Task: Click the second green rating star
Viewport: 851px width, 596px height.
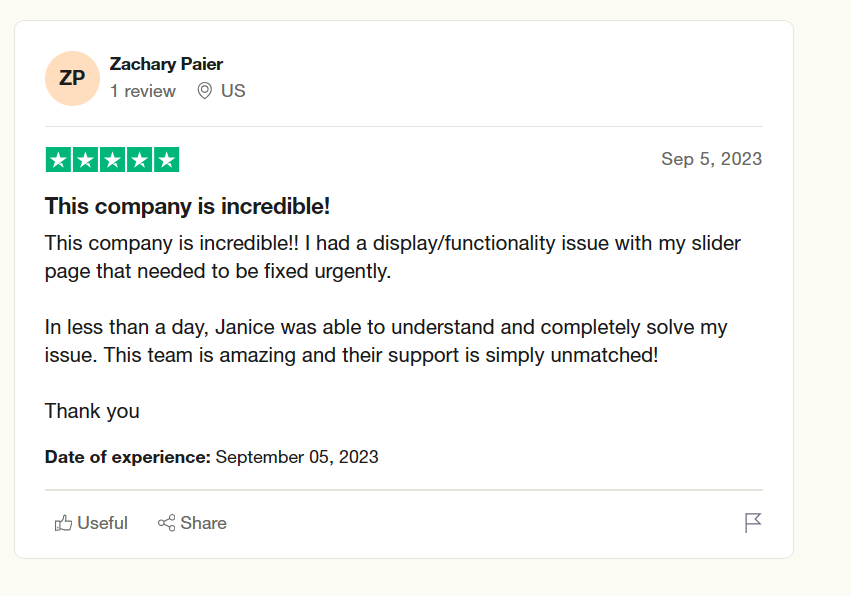Action: tap(86, 160)
